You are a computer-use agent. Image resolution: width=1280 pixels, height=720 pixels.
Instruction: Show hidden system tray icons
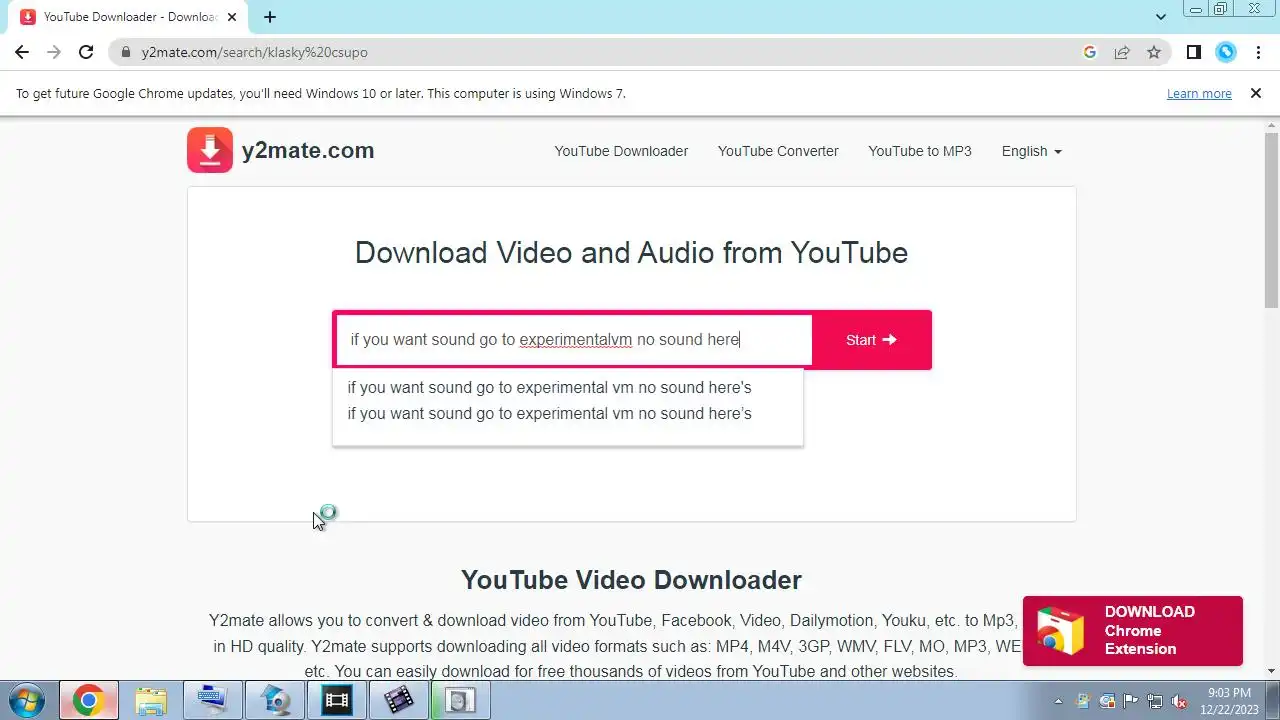1059,701
